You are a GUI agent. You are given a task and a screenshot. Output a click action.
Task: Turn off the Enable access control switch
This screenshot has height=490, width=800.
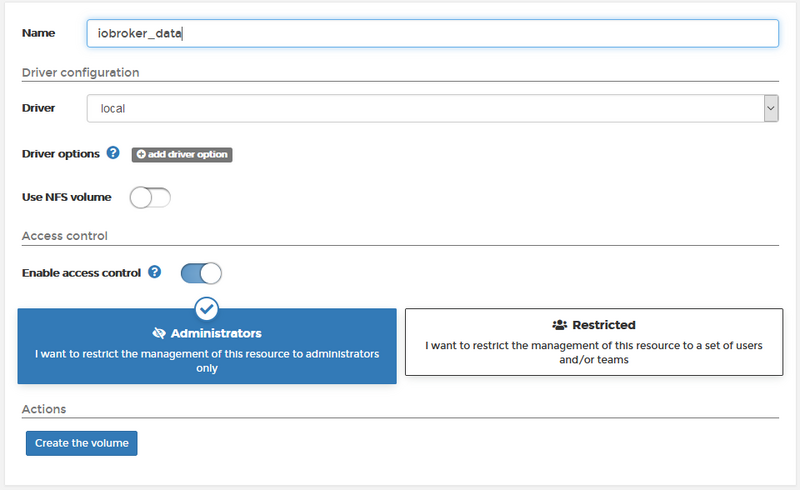pyautogui.click(x=201, y=273)
